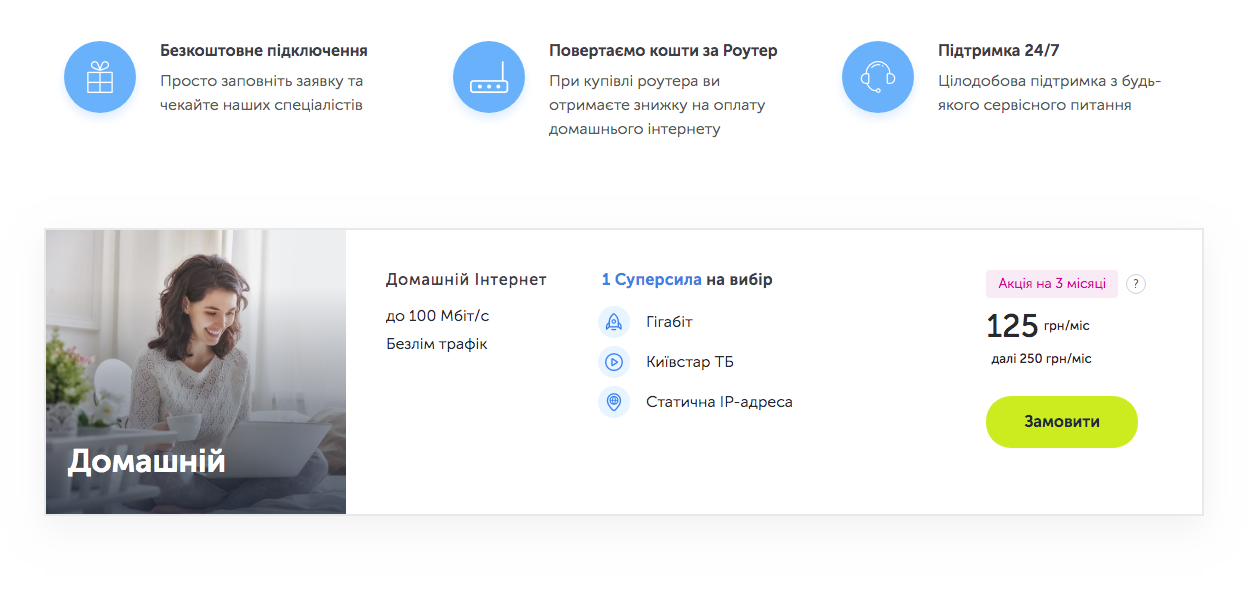Click the Домашній Інтернет title

(466, 280)
